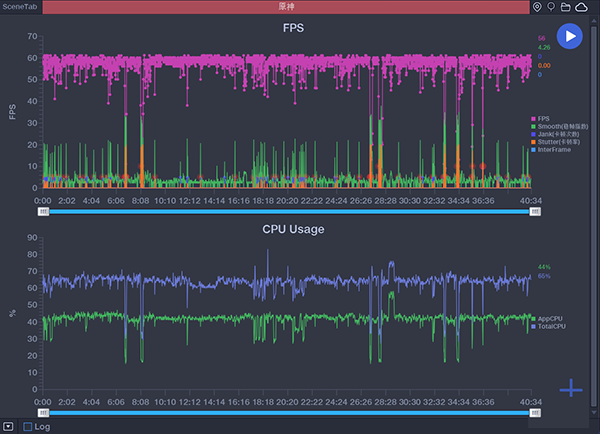Click the blue play button
Screen dimensions: 600x434
pyautogui.click(x=569, y=36)
